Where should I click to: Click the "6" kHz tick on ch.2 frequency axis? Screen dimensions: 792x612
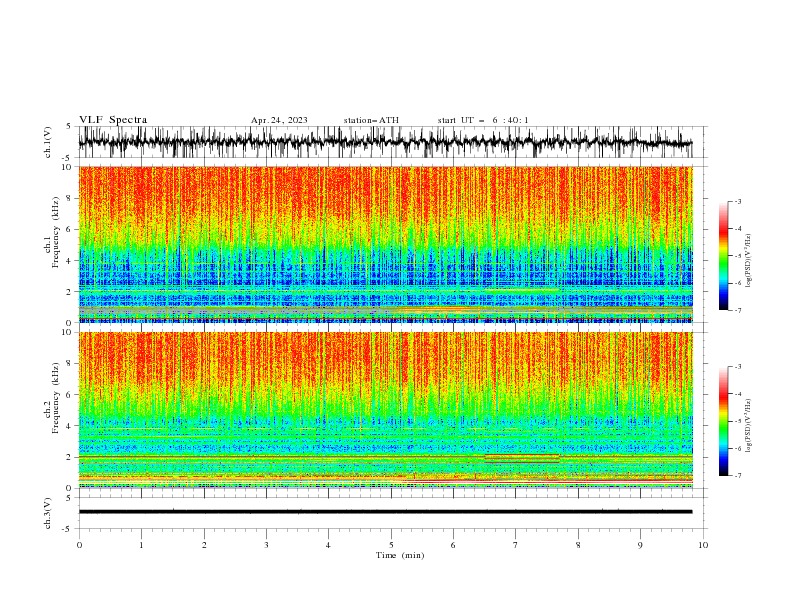pos(70,394)
